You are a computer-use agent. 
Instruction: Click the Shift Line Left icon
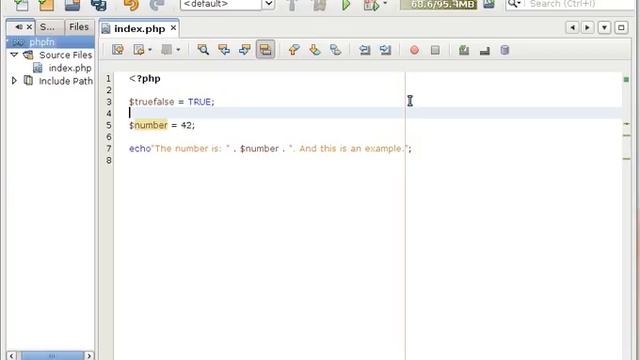364,50
